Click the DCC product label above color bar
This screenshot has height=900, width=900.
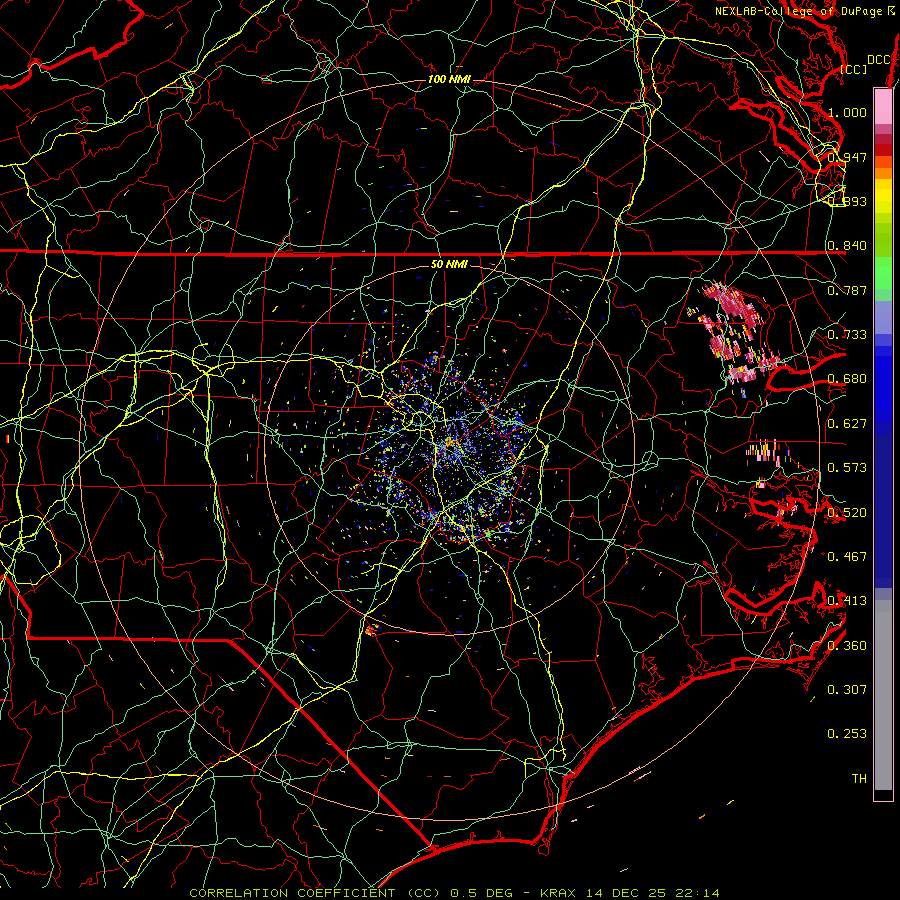pos(878,60)
